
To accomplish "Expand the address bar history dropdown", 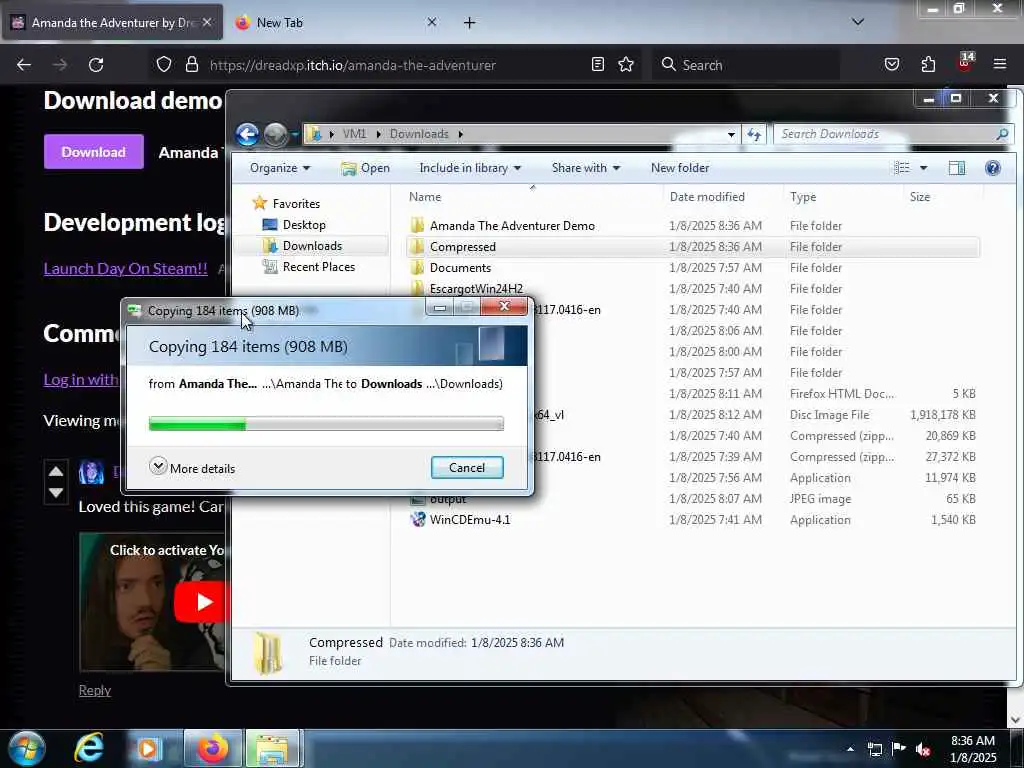I will (731, 135).
